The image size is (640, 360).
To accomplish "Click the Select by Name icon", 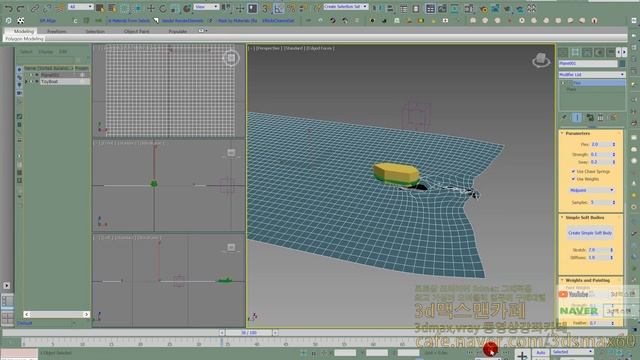I will point(112,8).
